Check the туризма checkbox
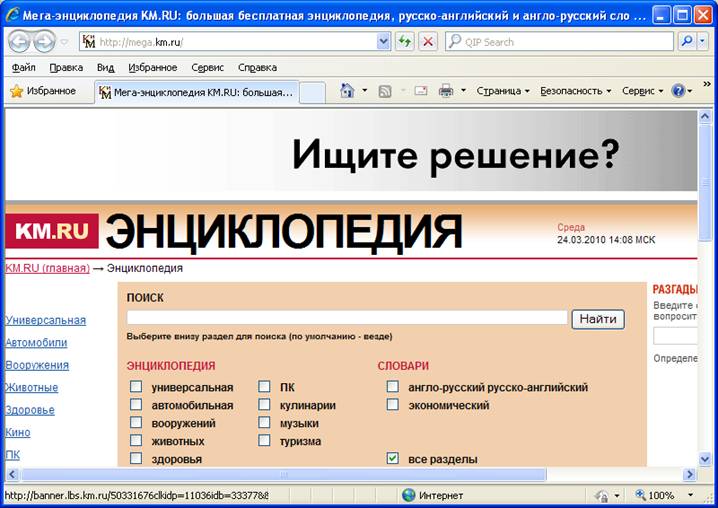 point(264,440)
